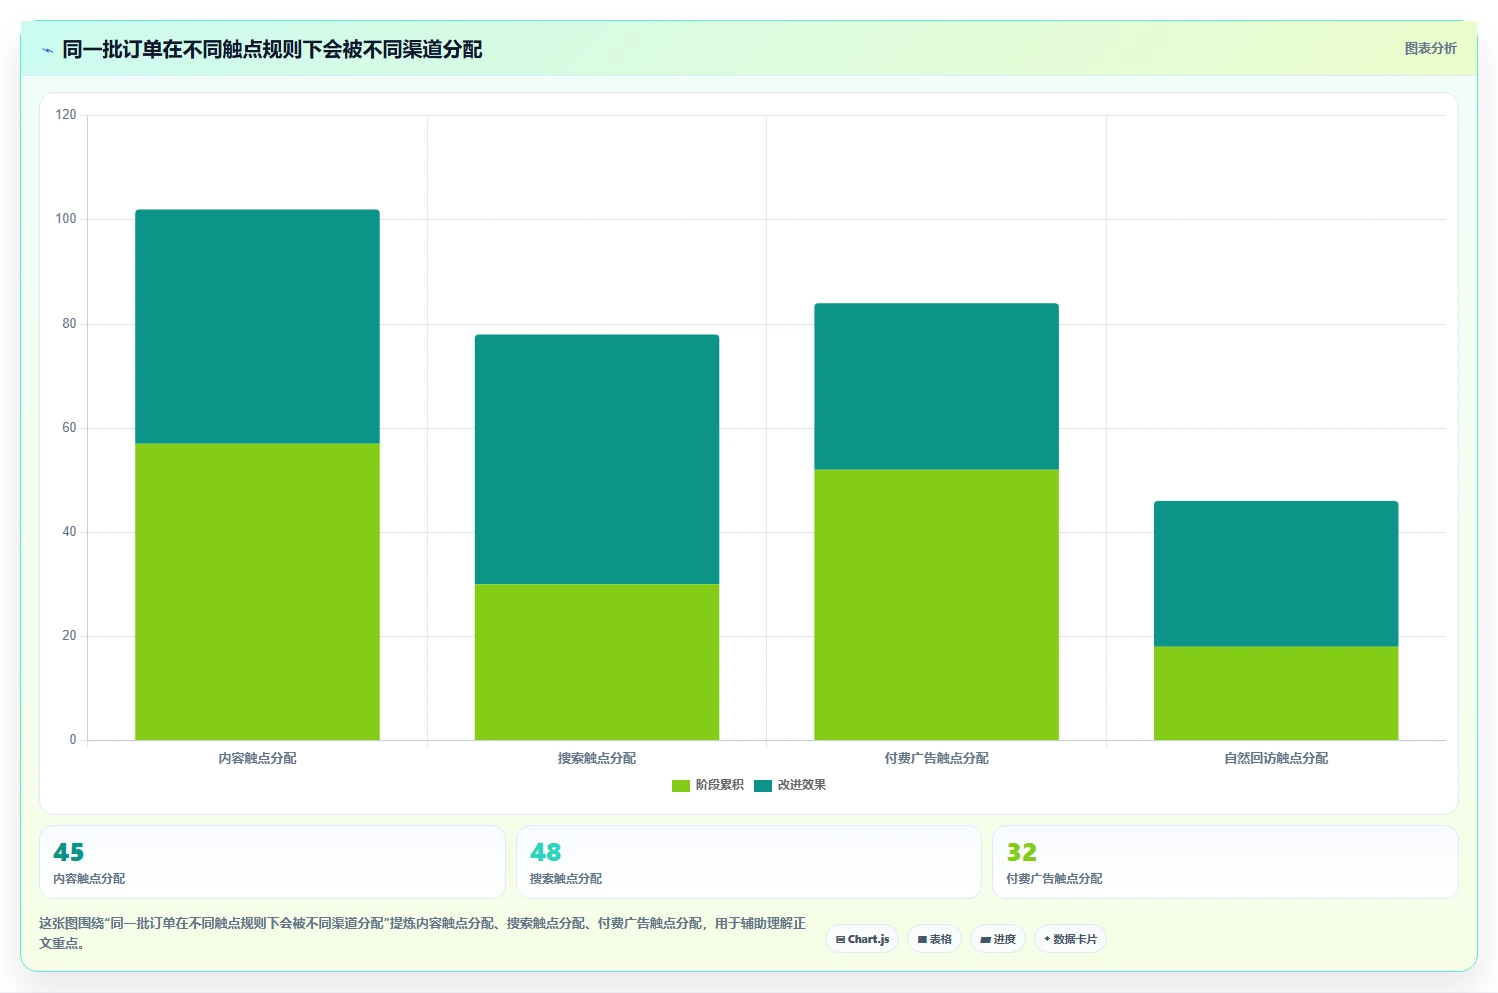The height and width of the screenshot is (993, 1498).
Task: Click the 阶段累积 legend text
Action: coord(720,785)
